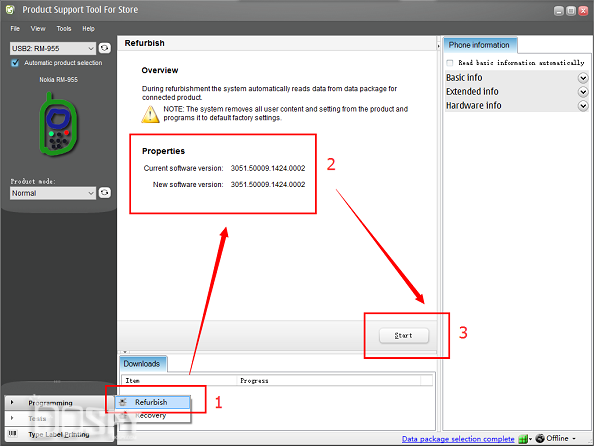Open the Data package selection complete link
The height and width of the screenshot is (446, 594).
tap(458, 439)
